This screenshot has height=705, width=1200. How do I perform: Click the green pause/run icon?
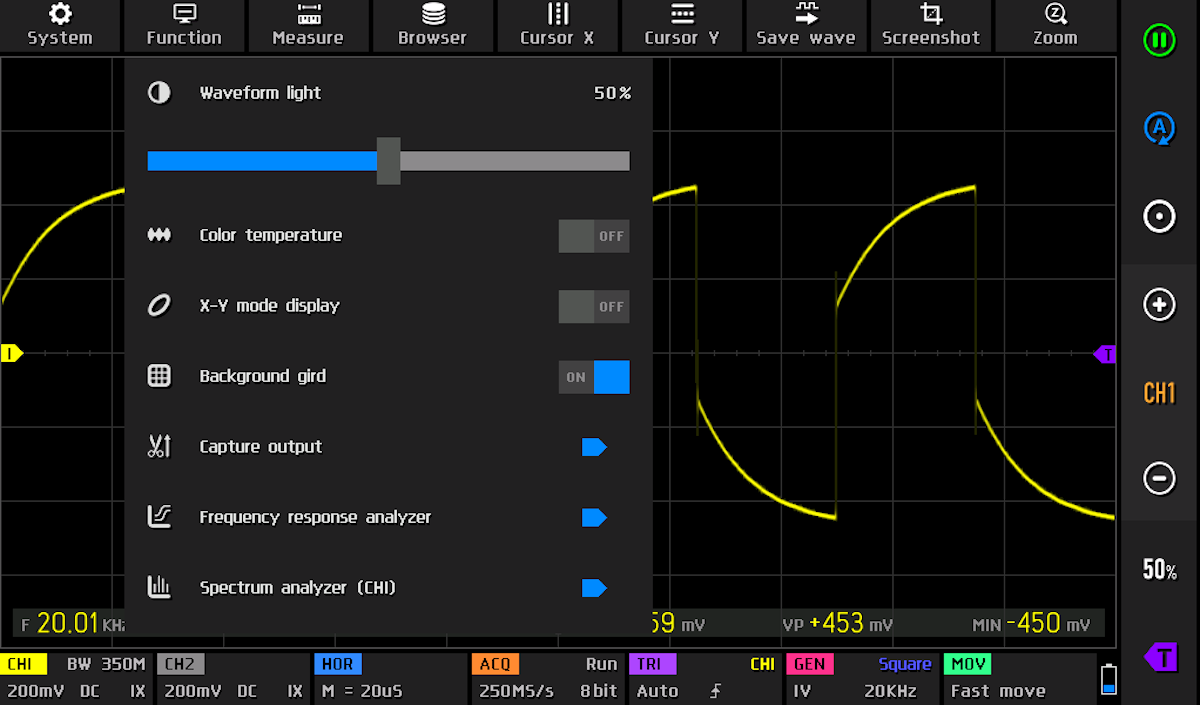click(1159, 41)
